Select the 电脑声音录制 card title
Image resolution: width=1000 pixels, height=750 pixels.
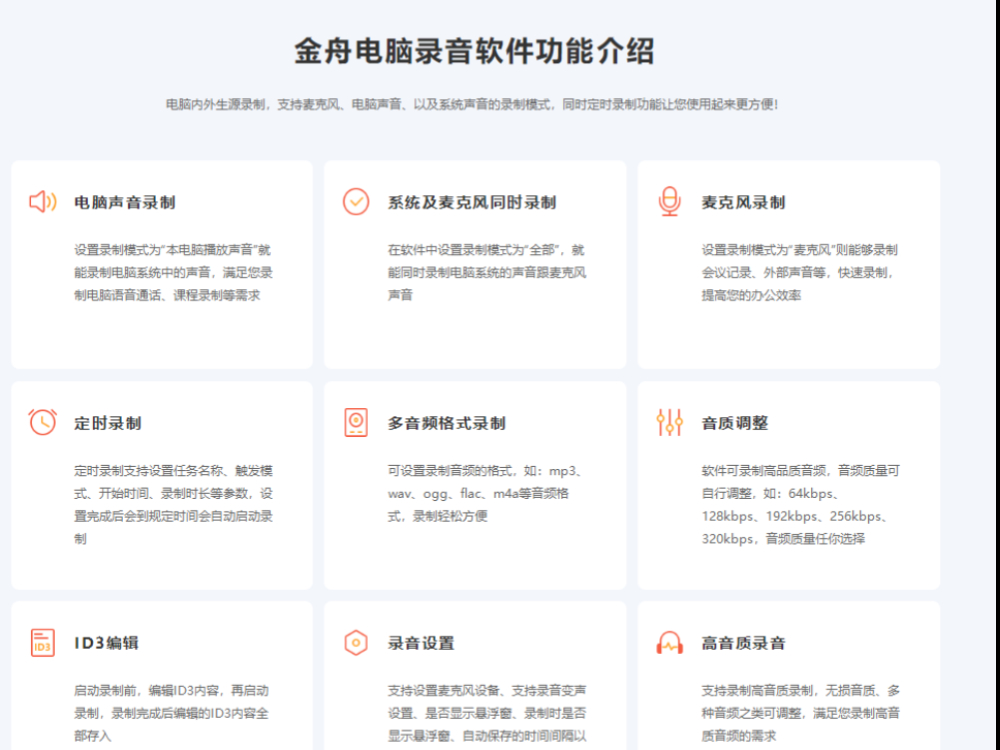click(124, 203)
